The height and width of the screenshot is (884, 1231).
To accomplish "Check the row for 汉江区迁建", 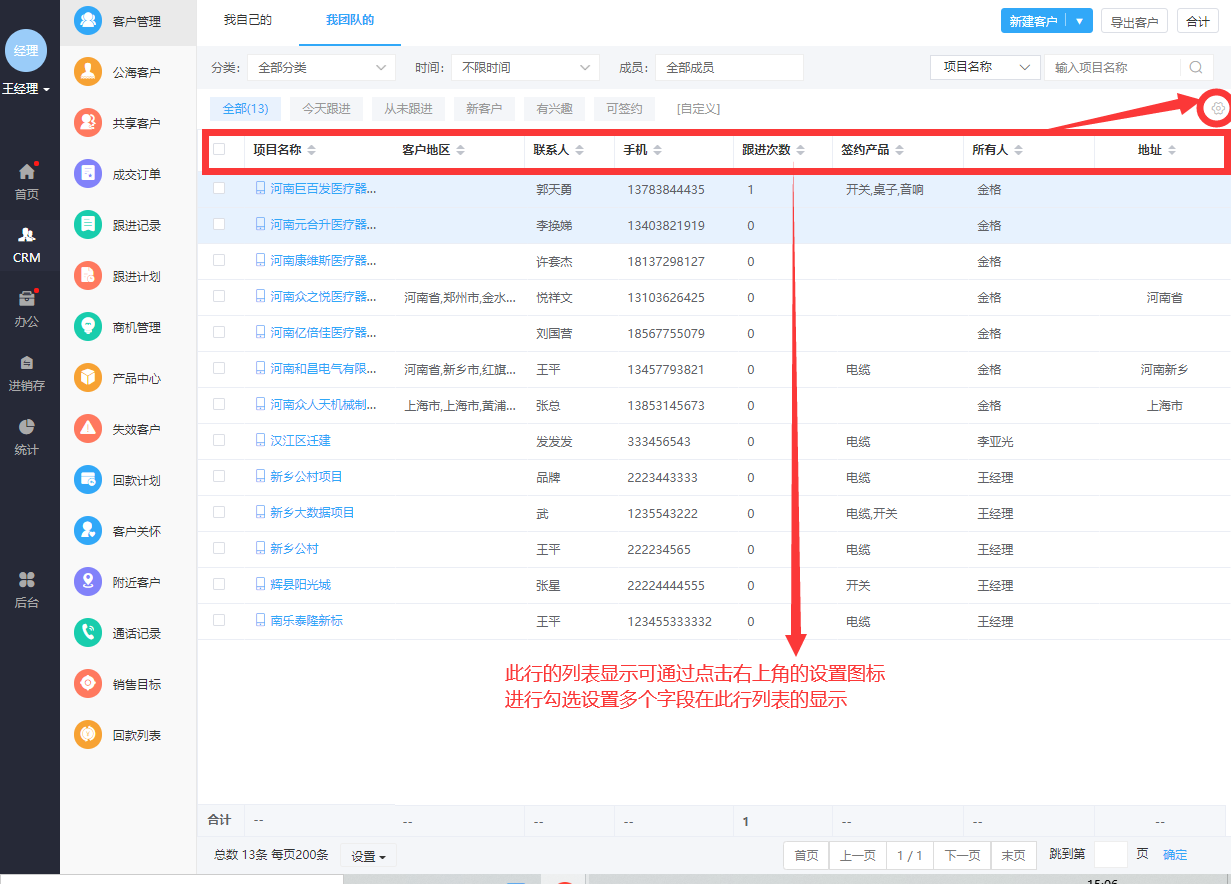I will click(219, 440).
